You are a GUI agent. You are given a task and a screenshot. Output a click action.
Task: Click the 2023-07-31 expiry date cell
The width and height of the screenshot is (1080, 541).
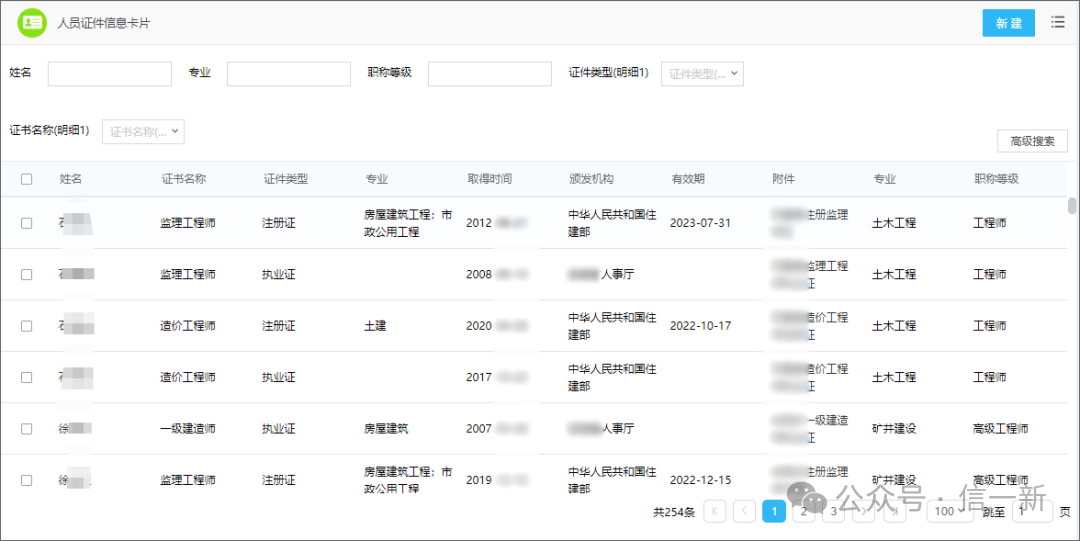pos(700,223)
